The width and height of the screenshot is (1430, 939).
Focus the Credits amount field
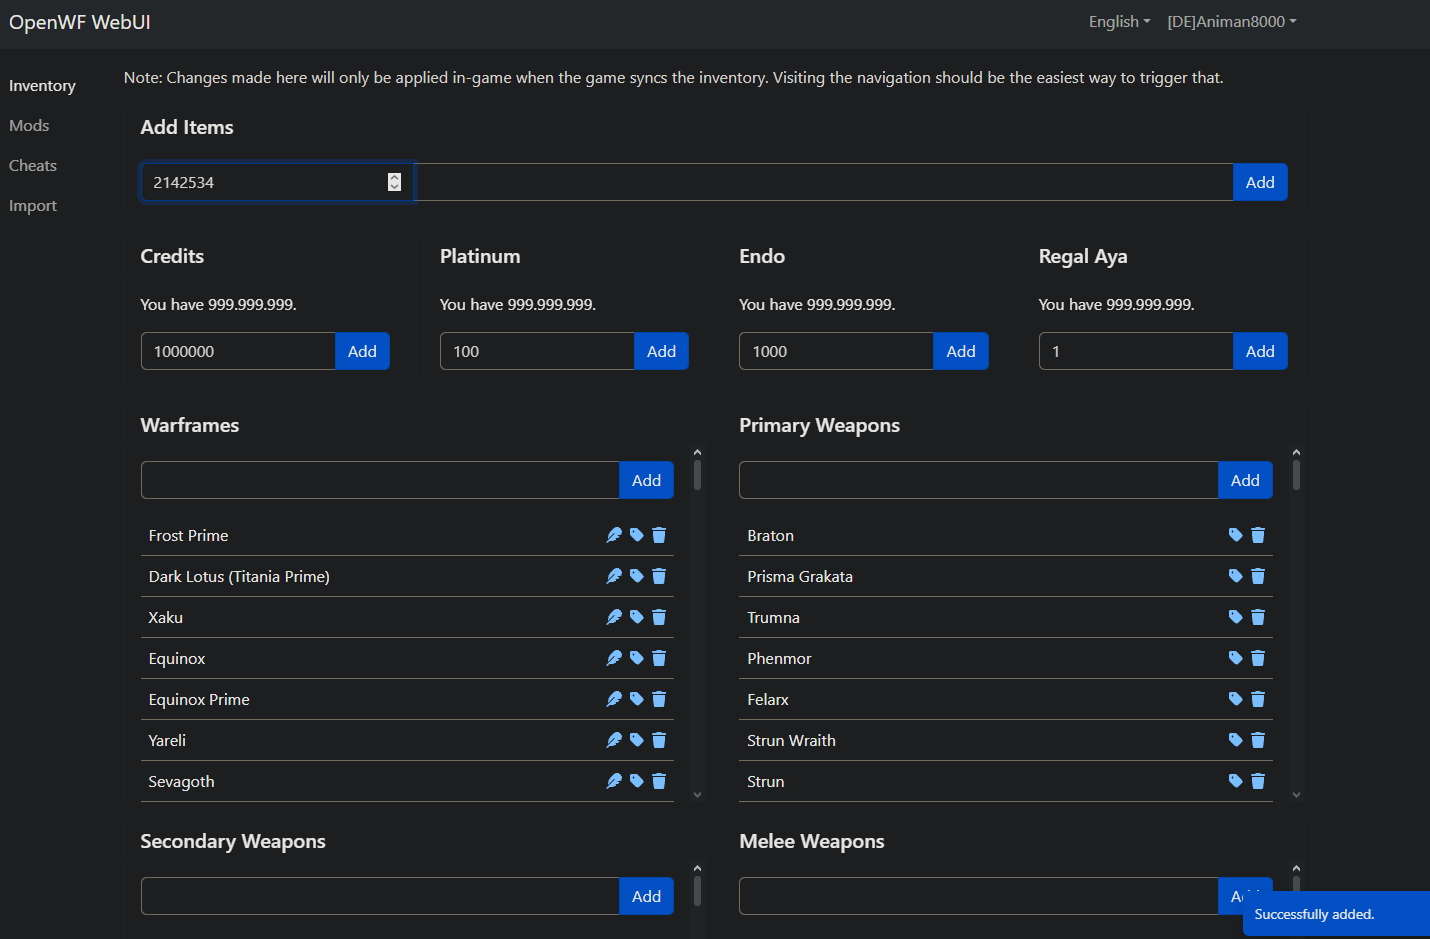click(238, 351)
